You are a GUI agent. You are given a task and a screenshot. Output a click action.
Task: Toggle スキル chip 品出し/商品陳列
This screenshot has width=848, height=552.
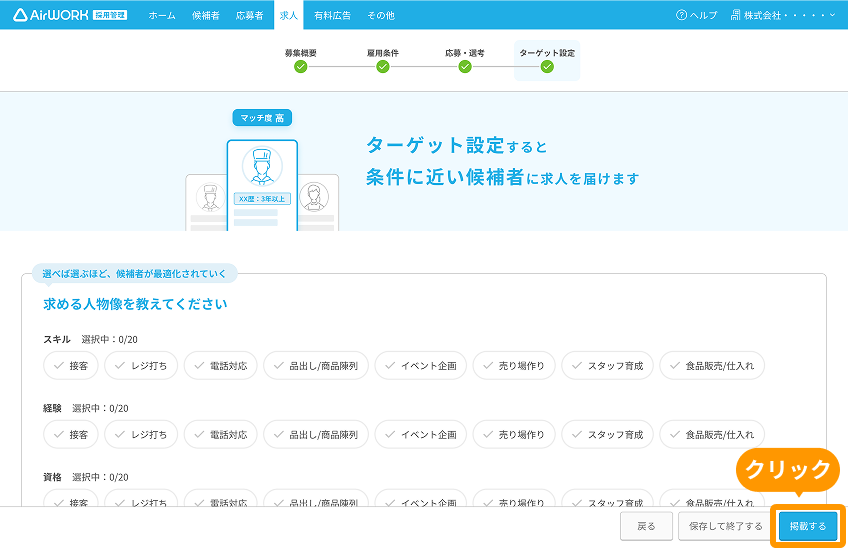point(316,365)
